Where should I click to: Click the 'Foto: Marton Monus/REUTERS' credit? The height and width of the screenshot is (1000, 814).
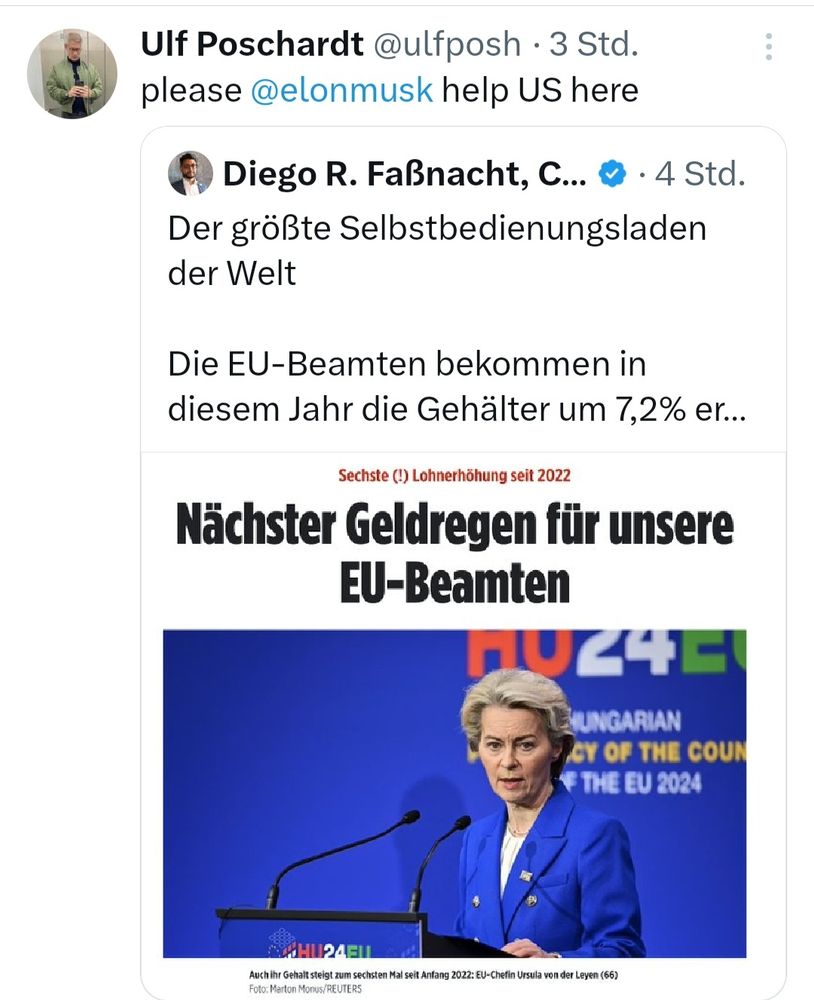305,989
